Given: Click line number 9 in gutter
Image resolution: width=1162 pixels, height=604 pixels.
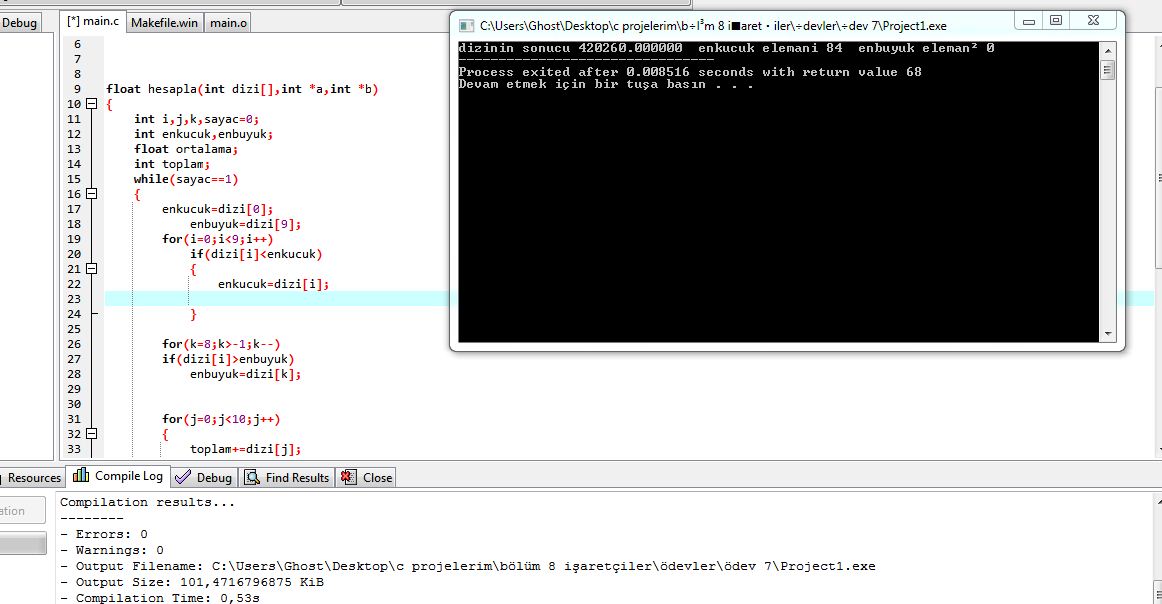Looking at the screenshot, I should pos(77,89).
